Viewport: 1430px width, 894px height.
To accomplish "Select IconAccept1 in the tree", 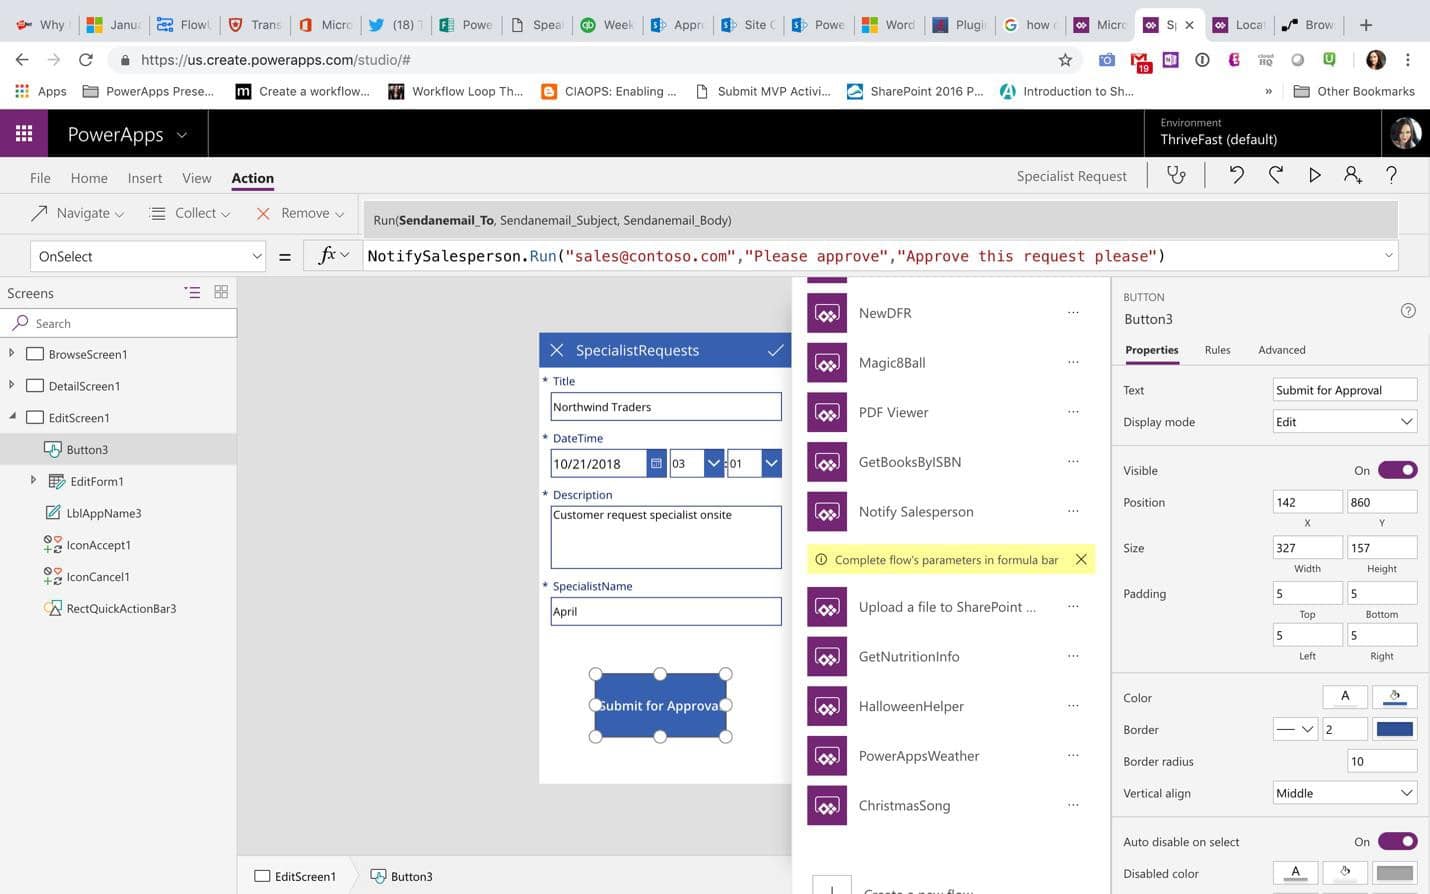I will [x=98, y=545].
